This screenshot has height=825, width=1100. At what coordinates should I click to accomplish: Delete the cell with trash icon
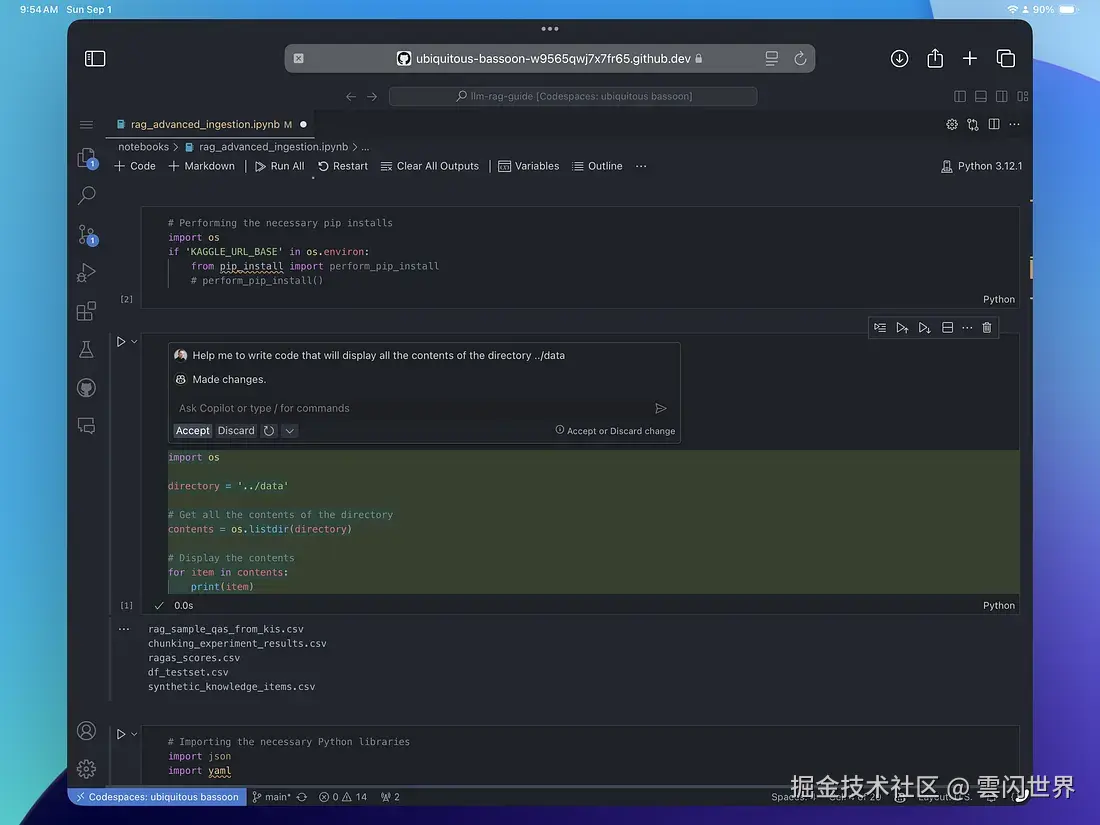pyautogui.click(x=987, y=328)
